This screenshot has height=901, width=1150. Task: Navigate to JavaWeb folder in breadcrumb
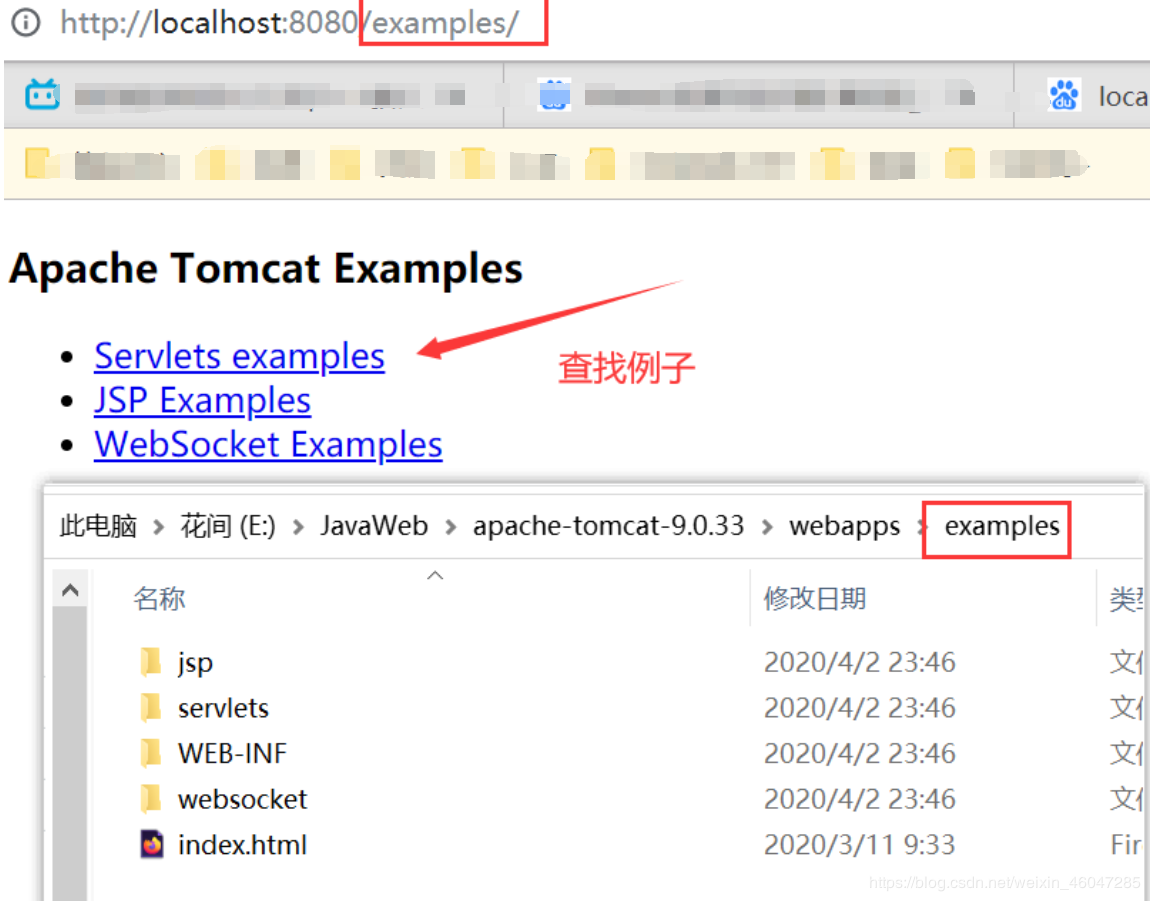point(374,526)
